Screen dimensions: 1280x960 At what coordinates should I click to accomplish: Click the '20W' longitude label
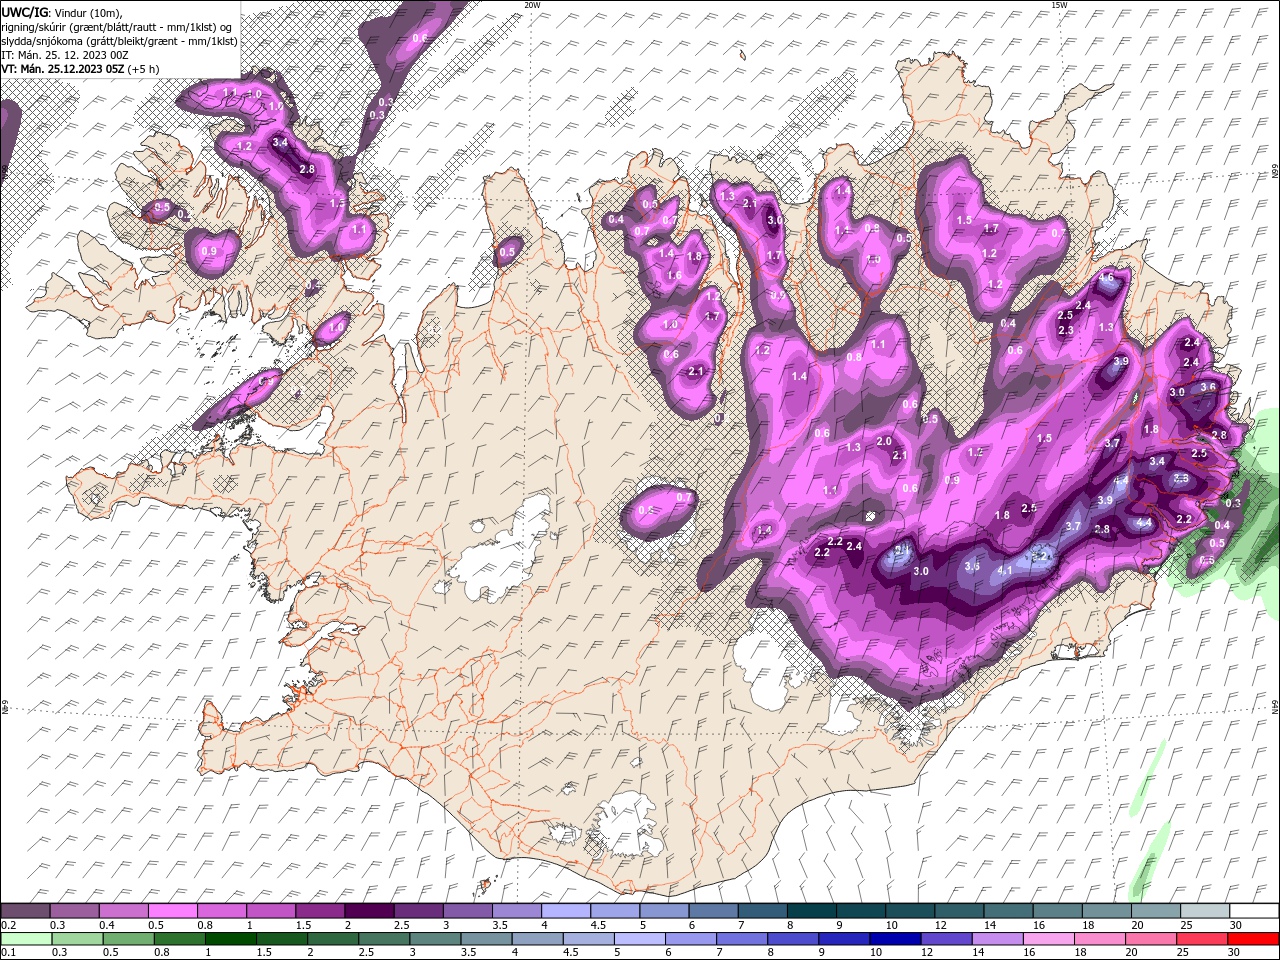pyautogui.click(x=532, y=5)
